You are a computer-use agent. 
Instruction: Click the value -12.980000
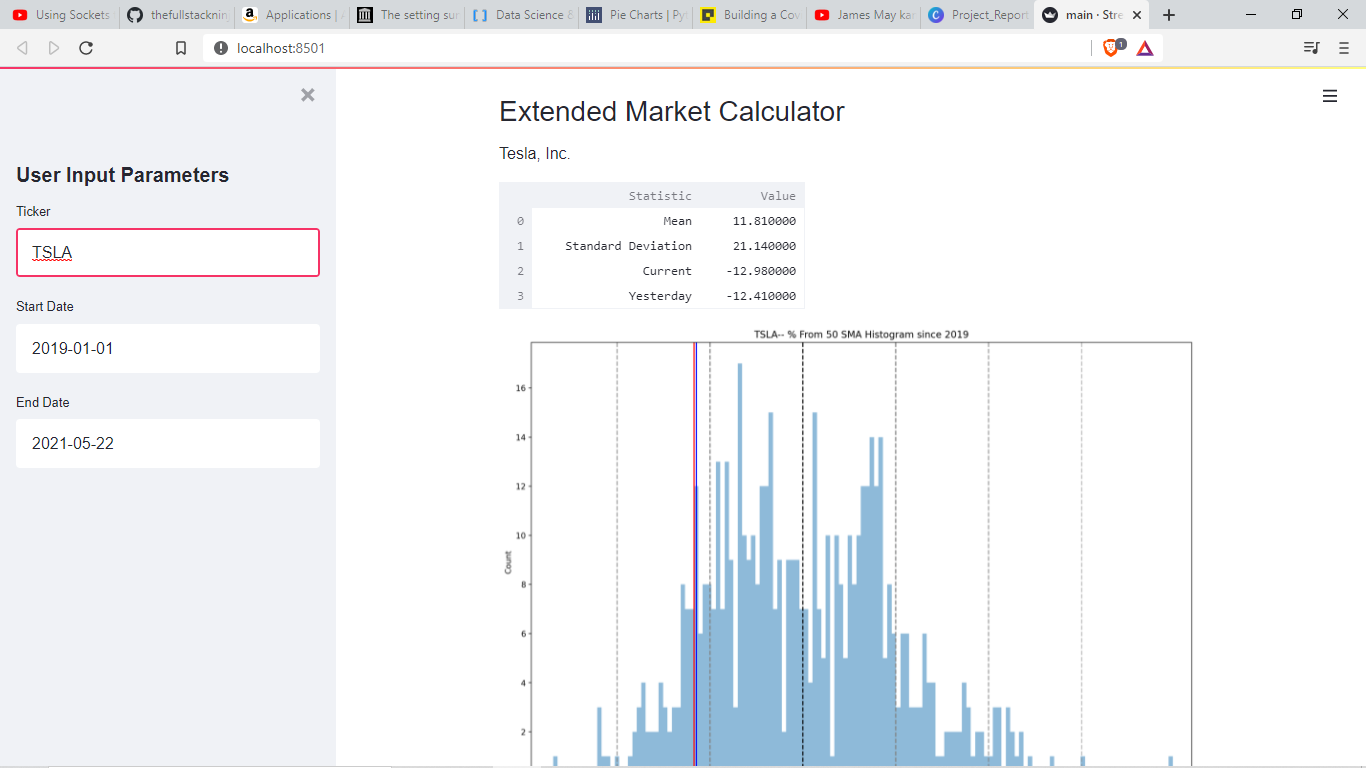click(761, 271)
